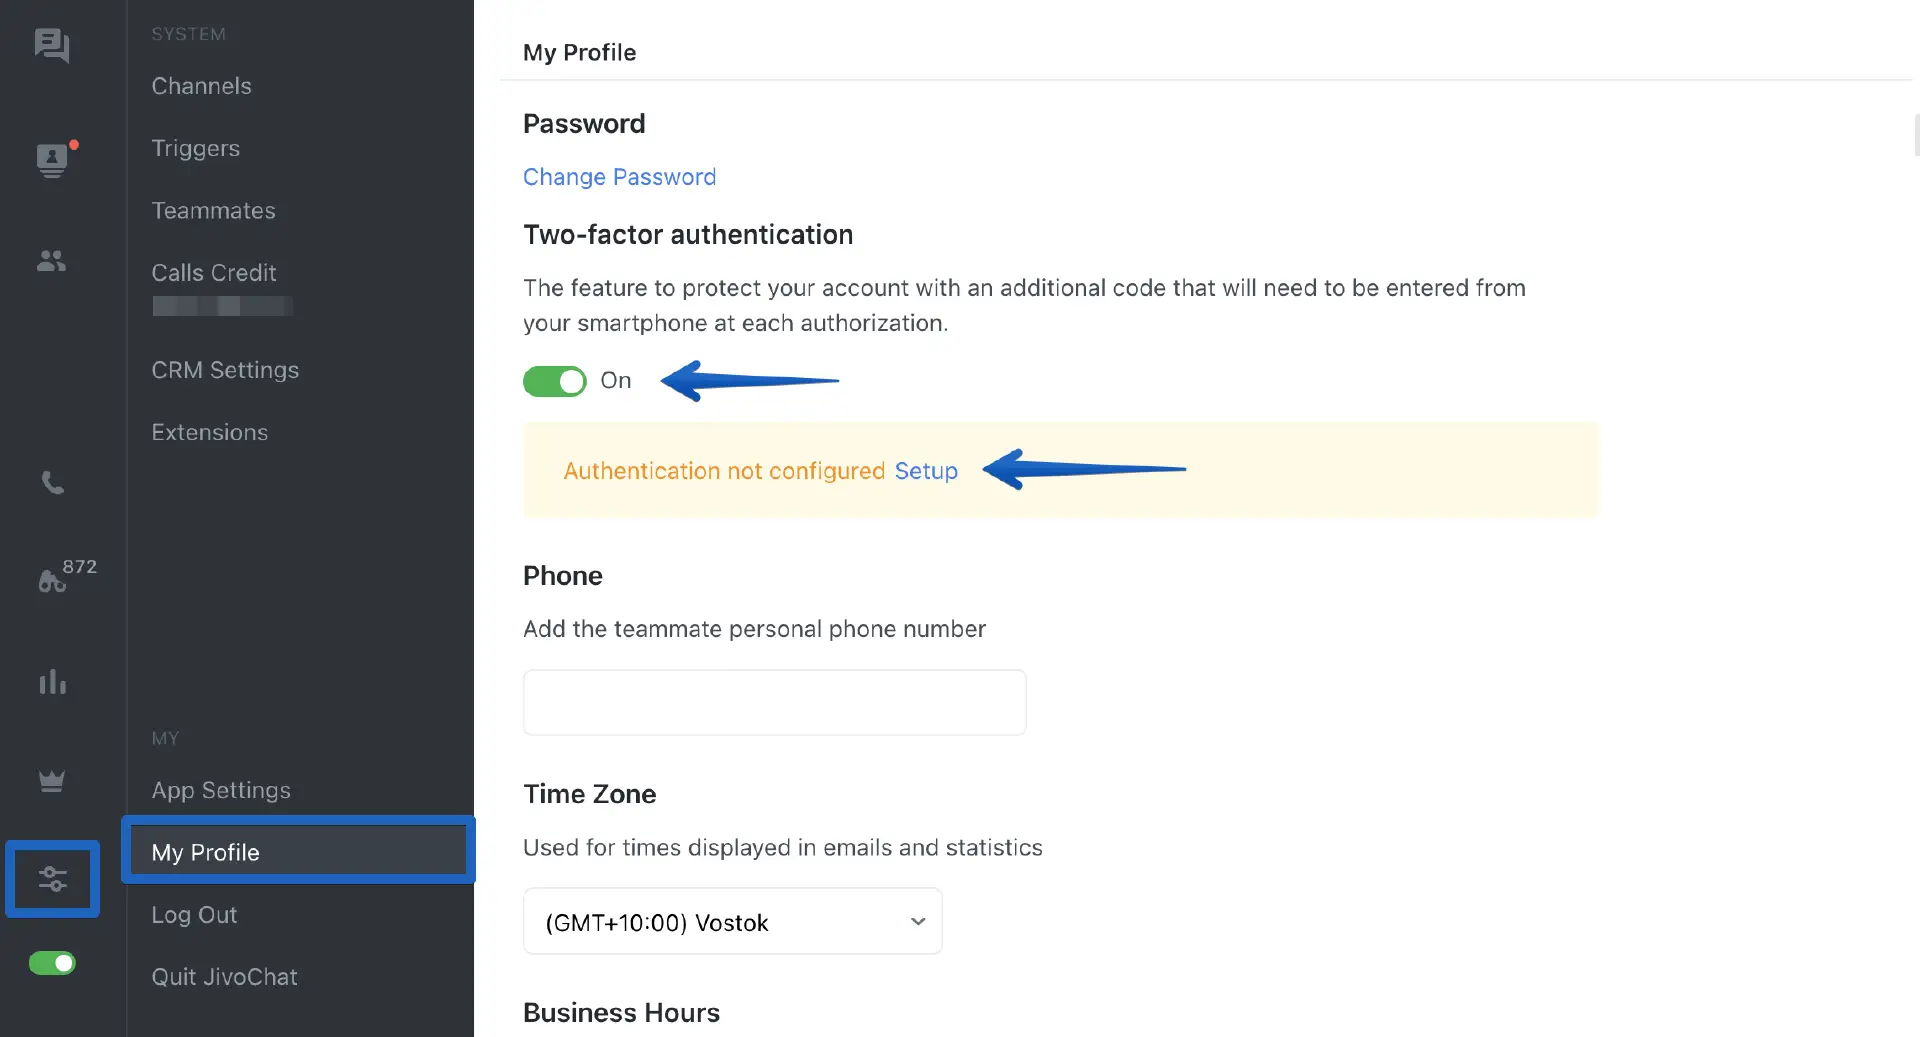Turn off two-factor authentication toggle

click(555, 381)
